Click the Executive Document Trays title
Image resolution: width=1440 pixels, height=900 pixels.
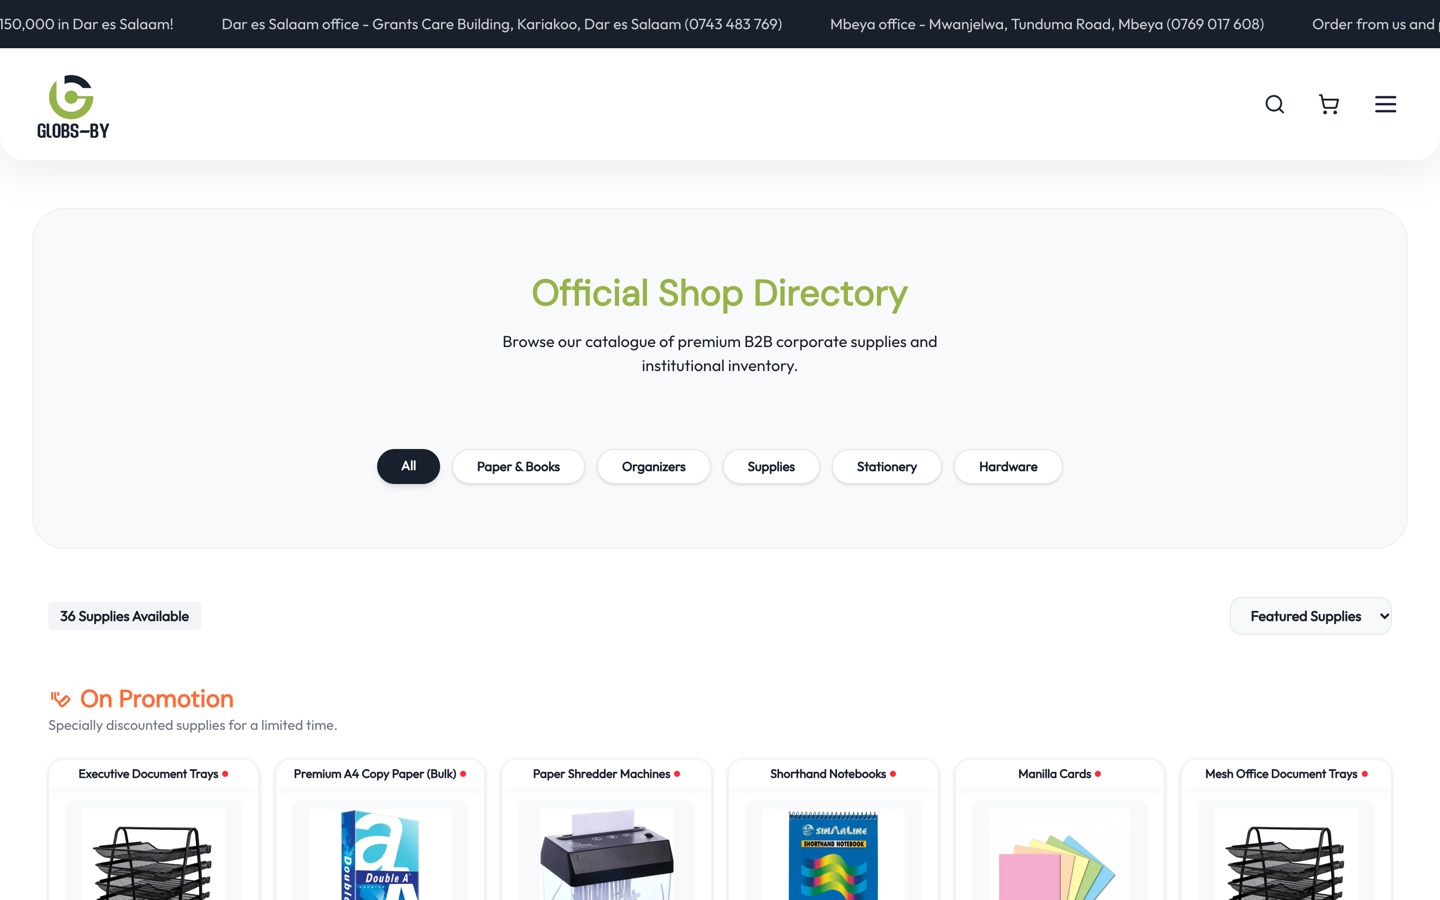pos(148,774)
